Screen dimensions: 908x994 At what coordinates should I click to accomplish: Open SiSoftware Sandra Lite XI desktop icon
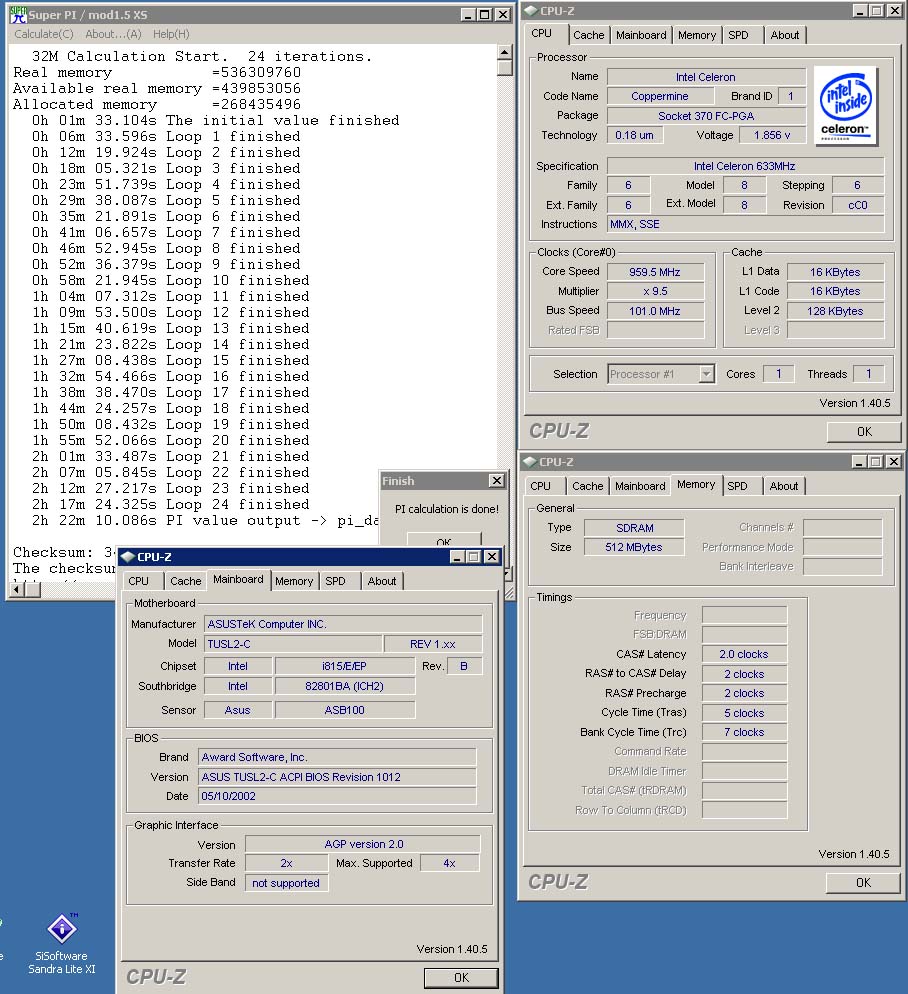[x=62, y=943]
